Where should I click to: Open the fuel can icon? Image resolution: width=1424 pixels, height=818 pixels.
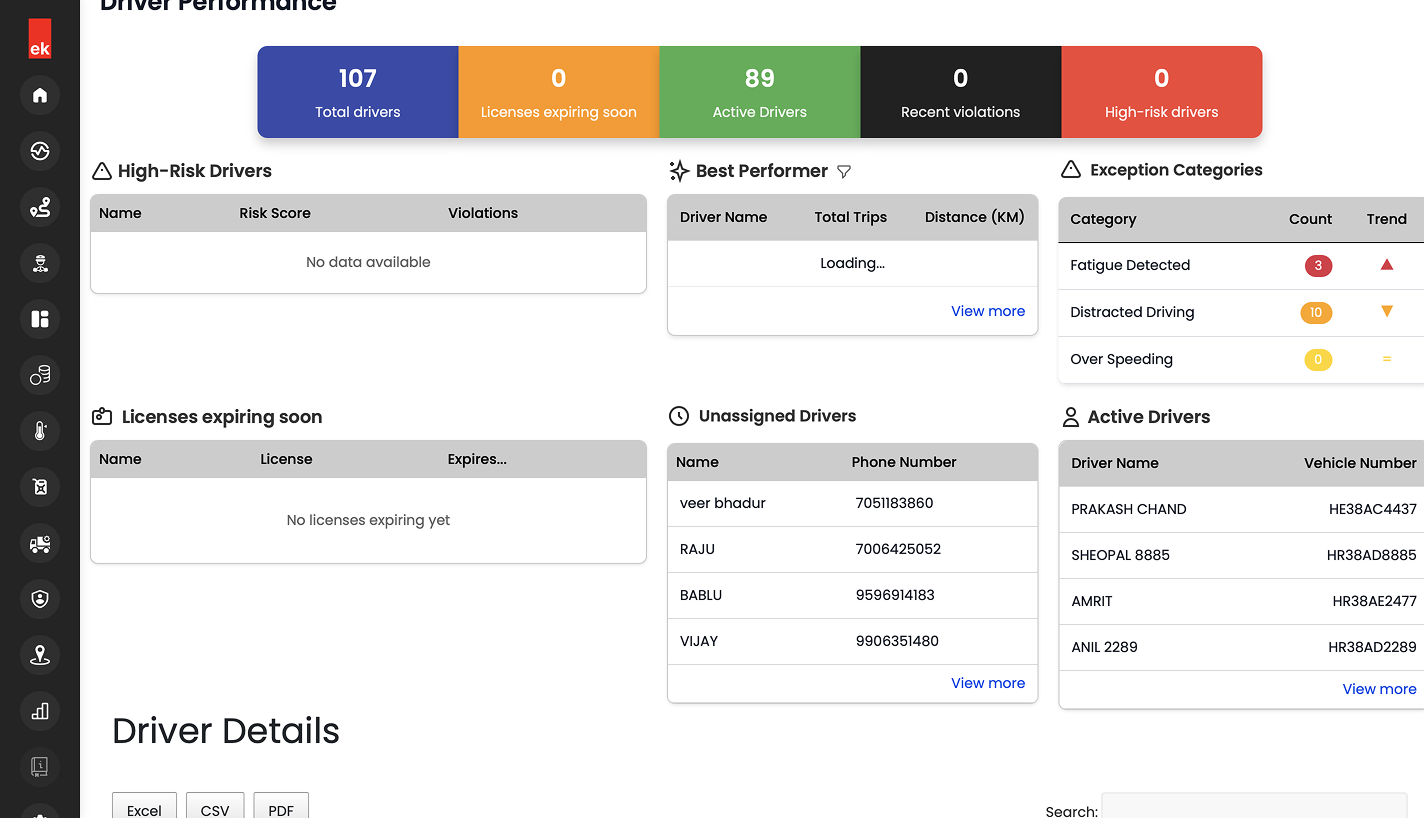40,487
